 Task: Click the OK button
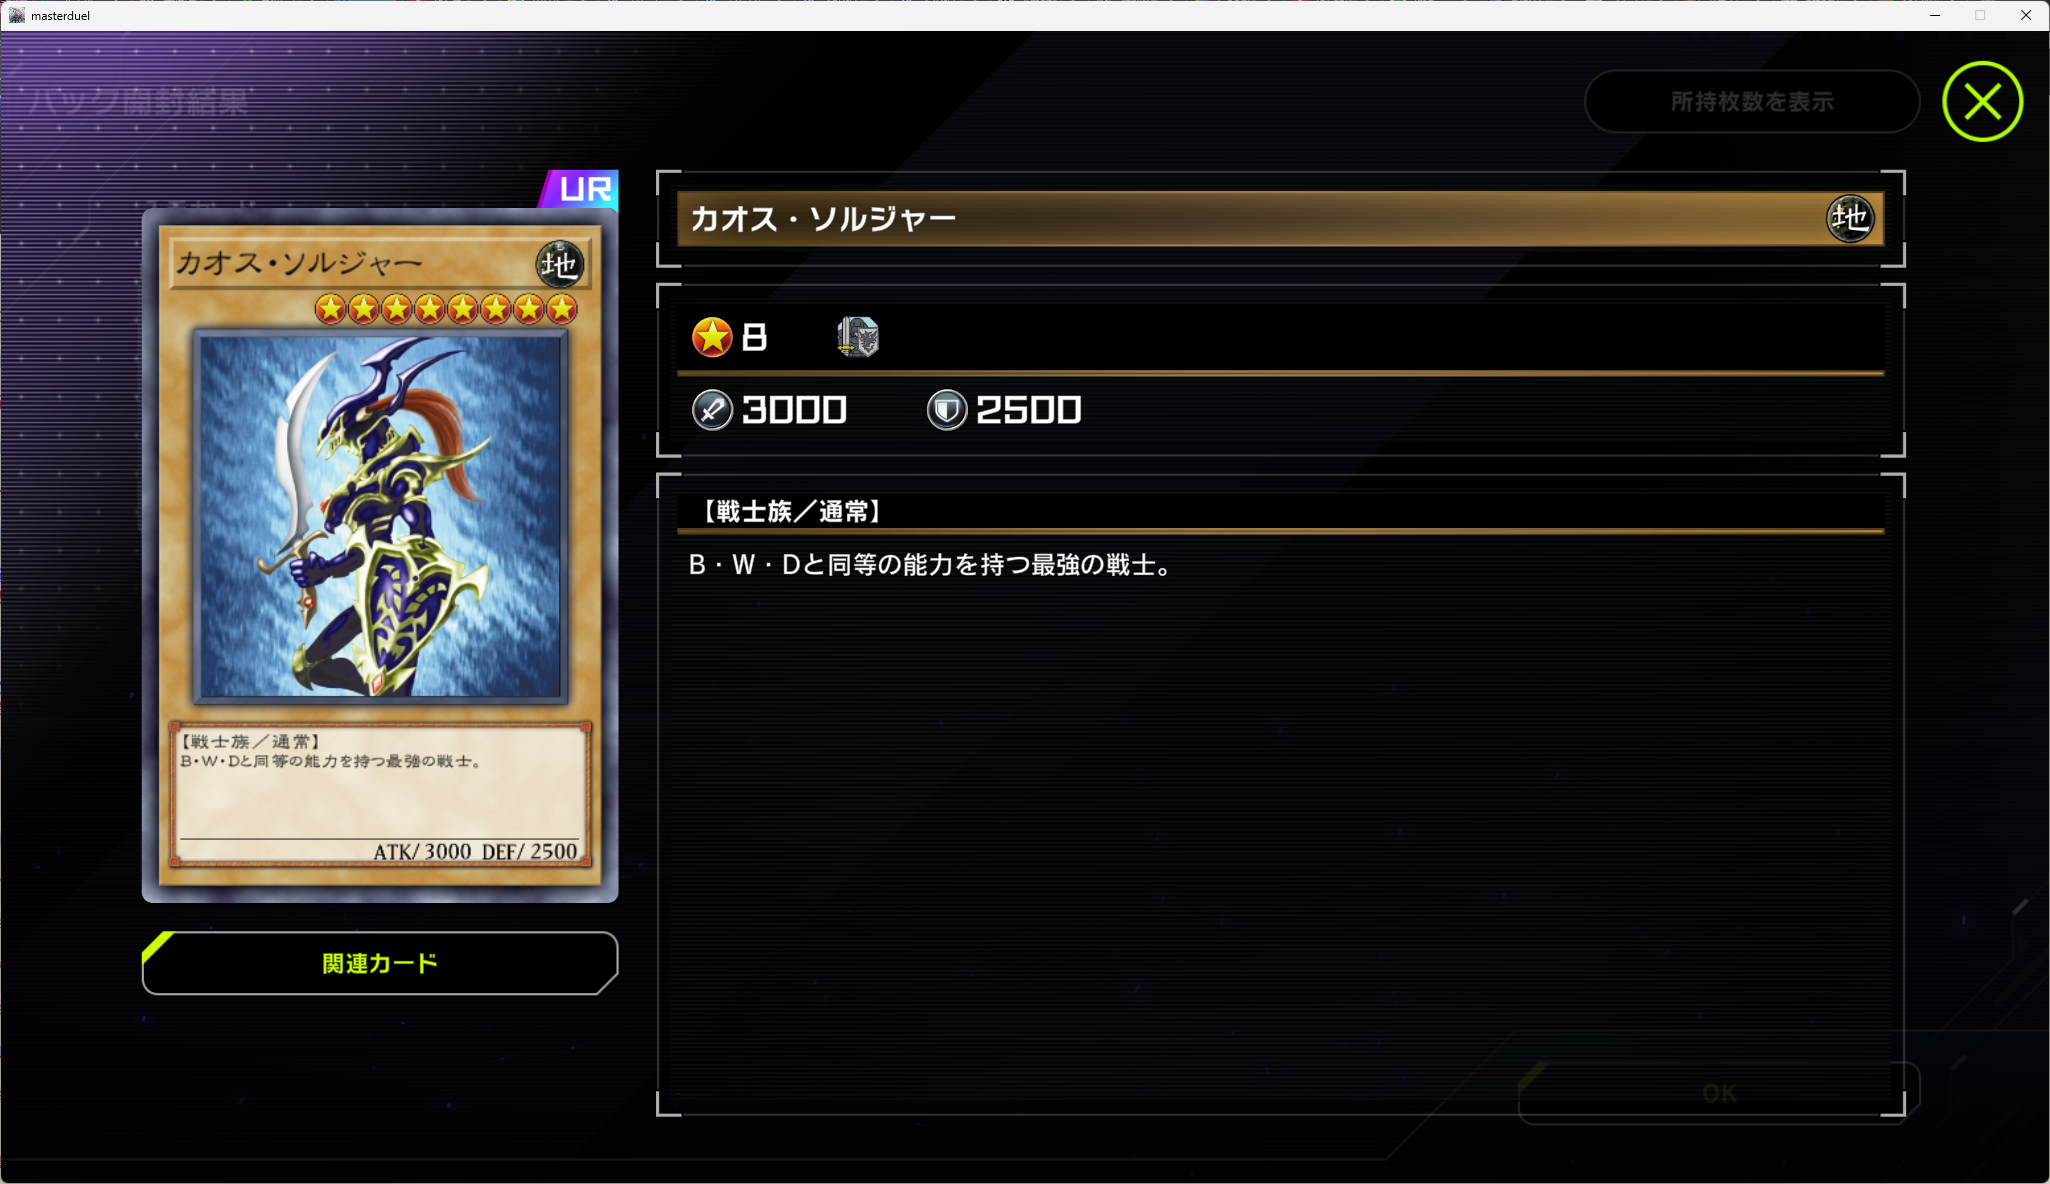pyautogui.click(x=1719, y=1093)
